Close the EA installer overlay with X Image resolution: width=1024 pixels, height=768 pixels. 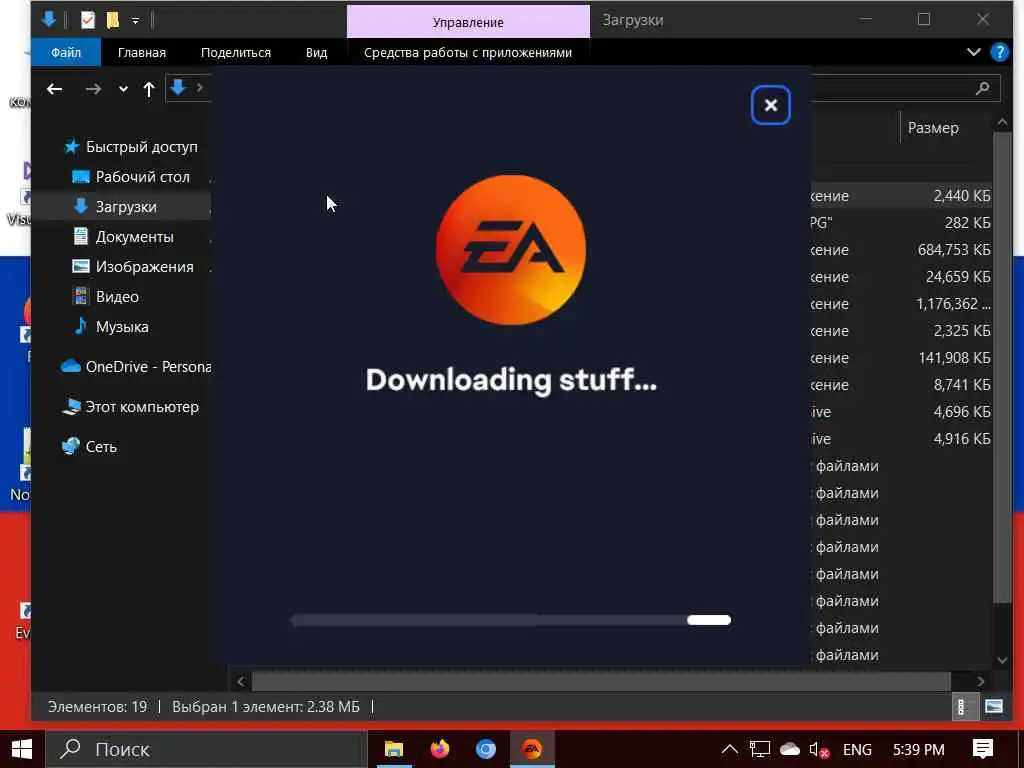(x=771, y=105)
